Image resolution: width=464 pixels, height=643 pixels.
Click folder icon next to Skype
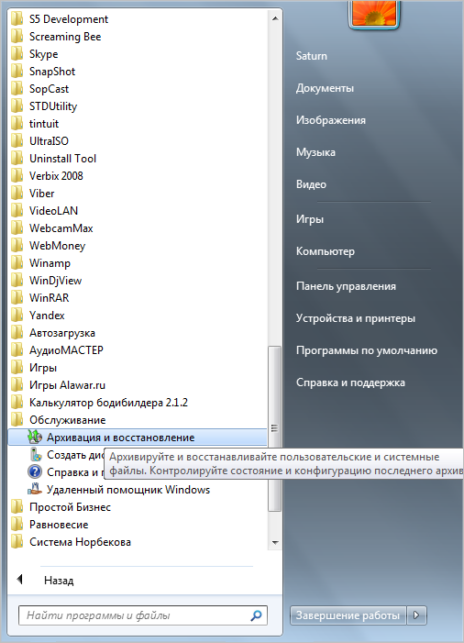tap(17, 54)
